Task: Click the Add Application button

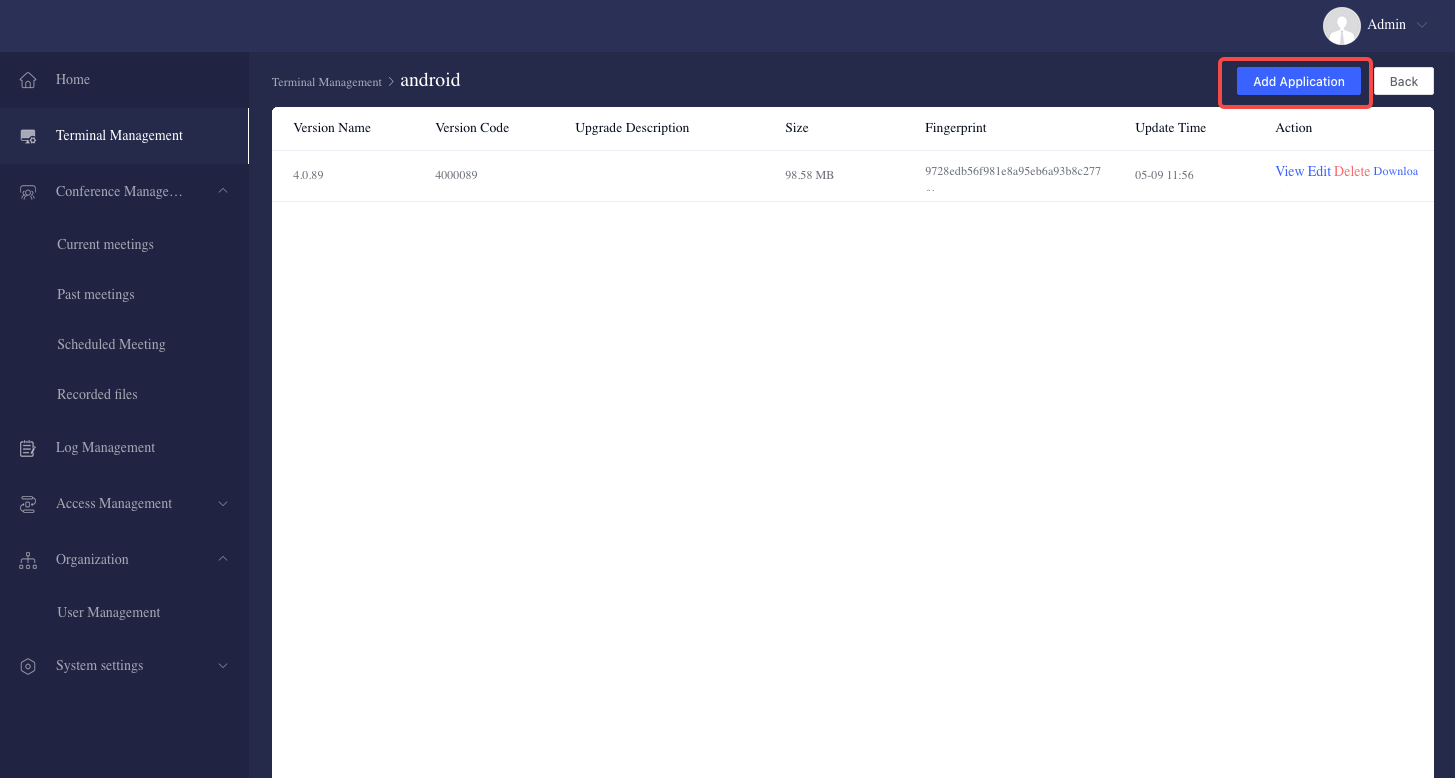Action: [1298, 81]
